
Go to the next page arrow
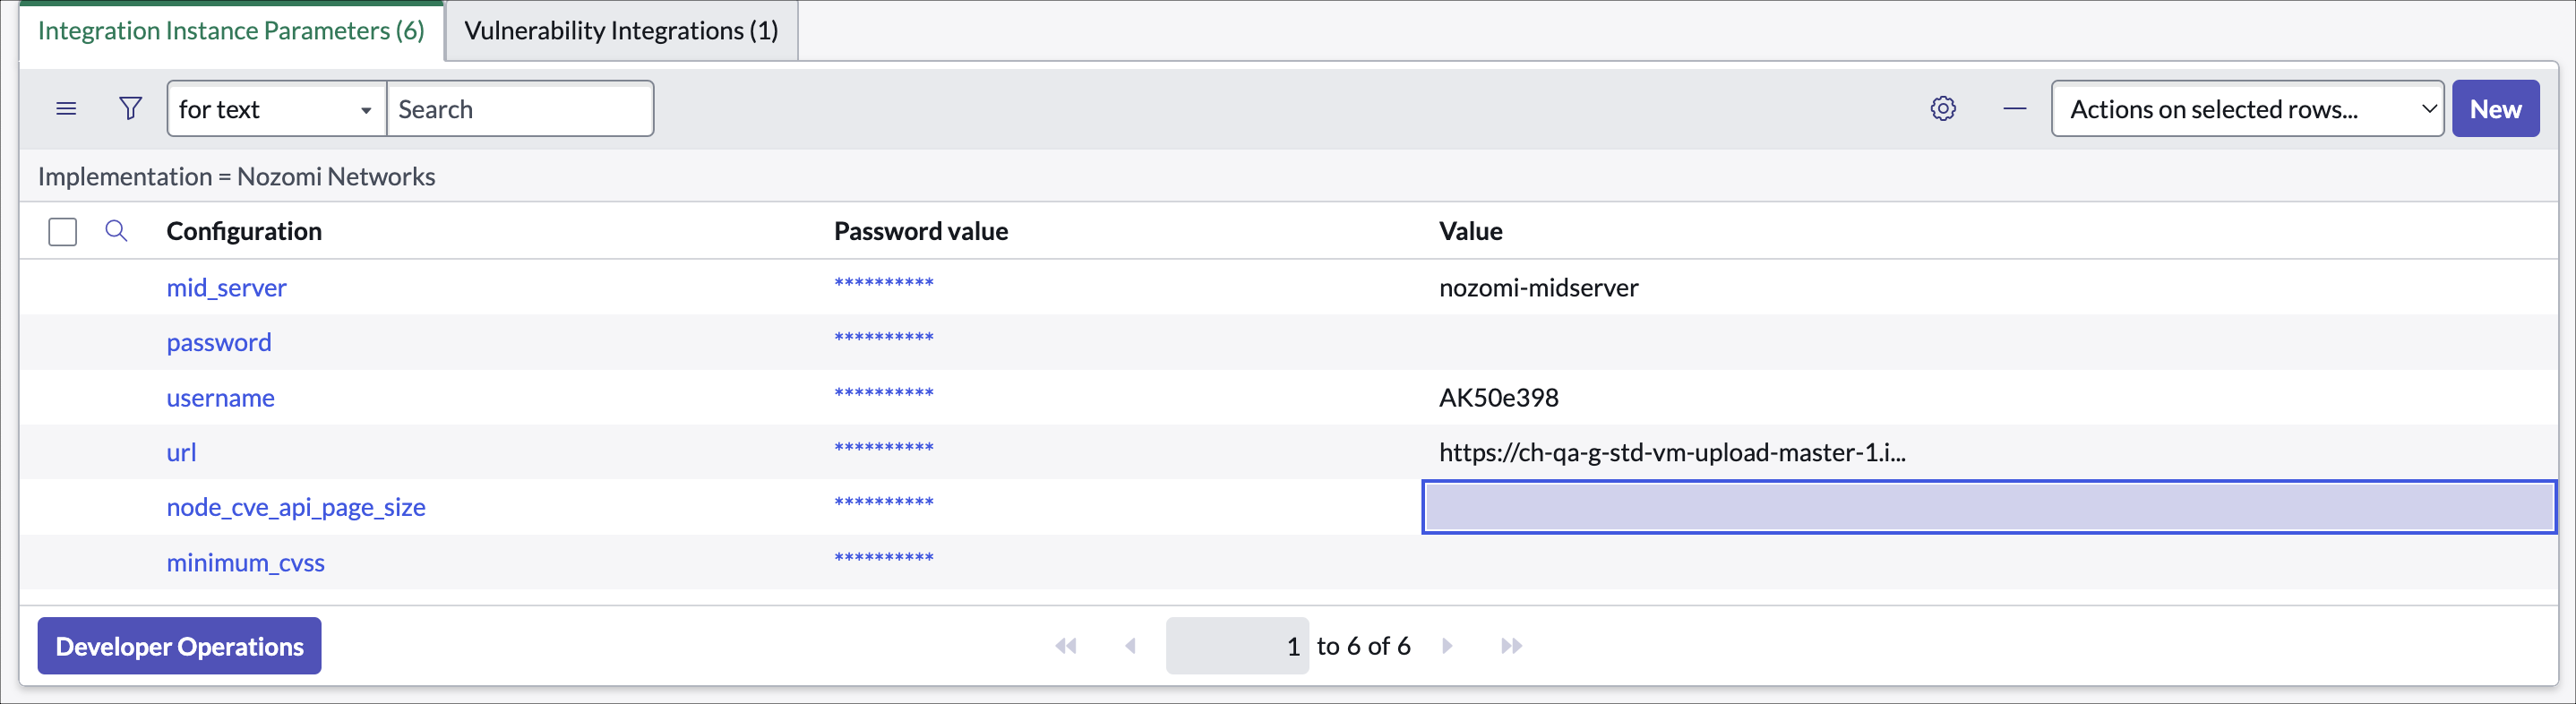[1447, 646]
